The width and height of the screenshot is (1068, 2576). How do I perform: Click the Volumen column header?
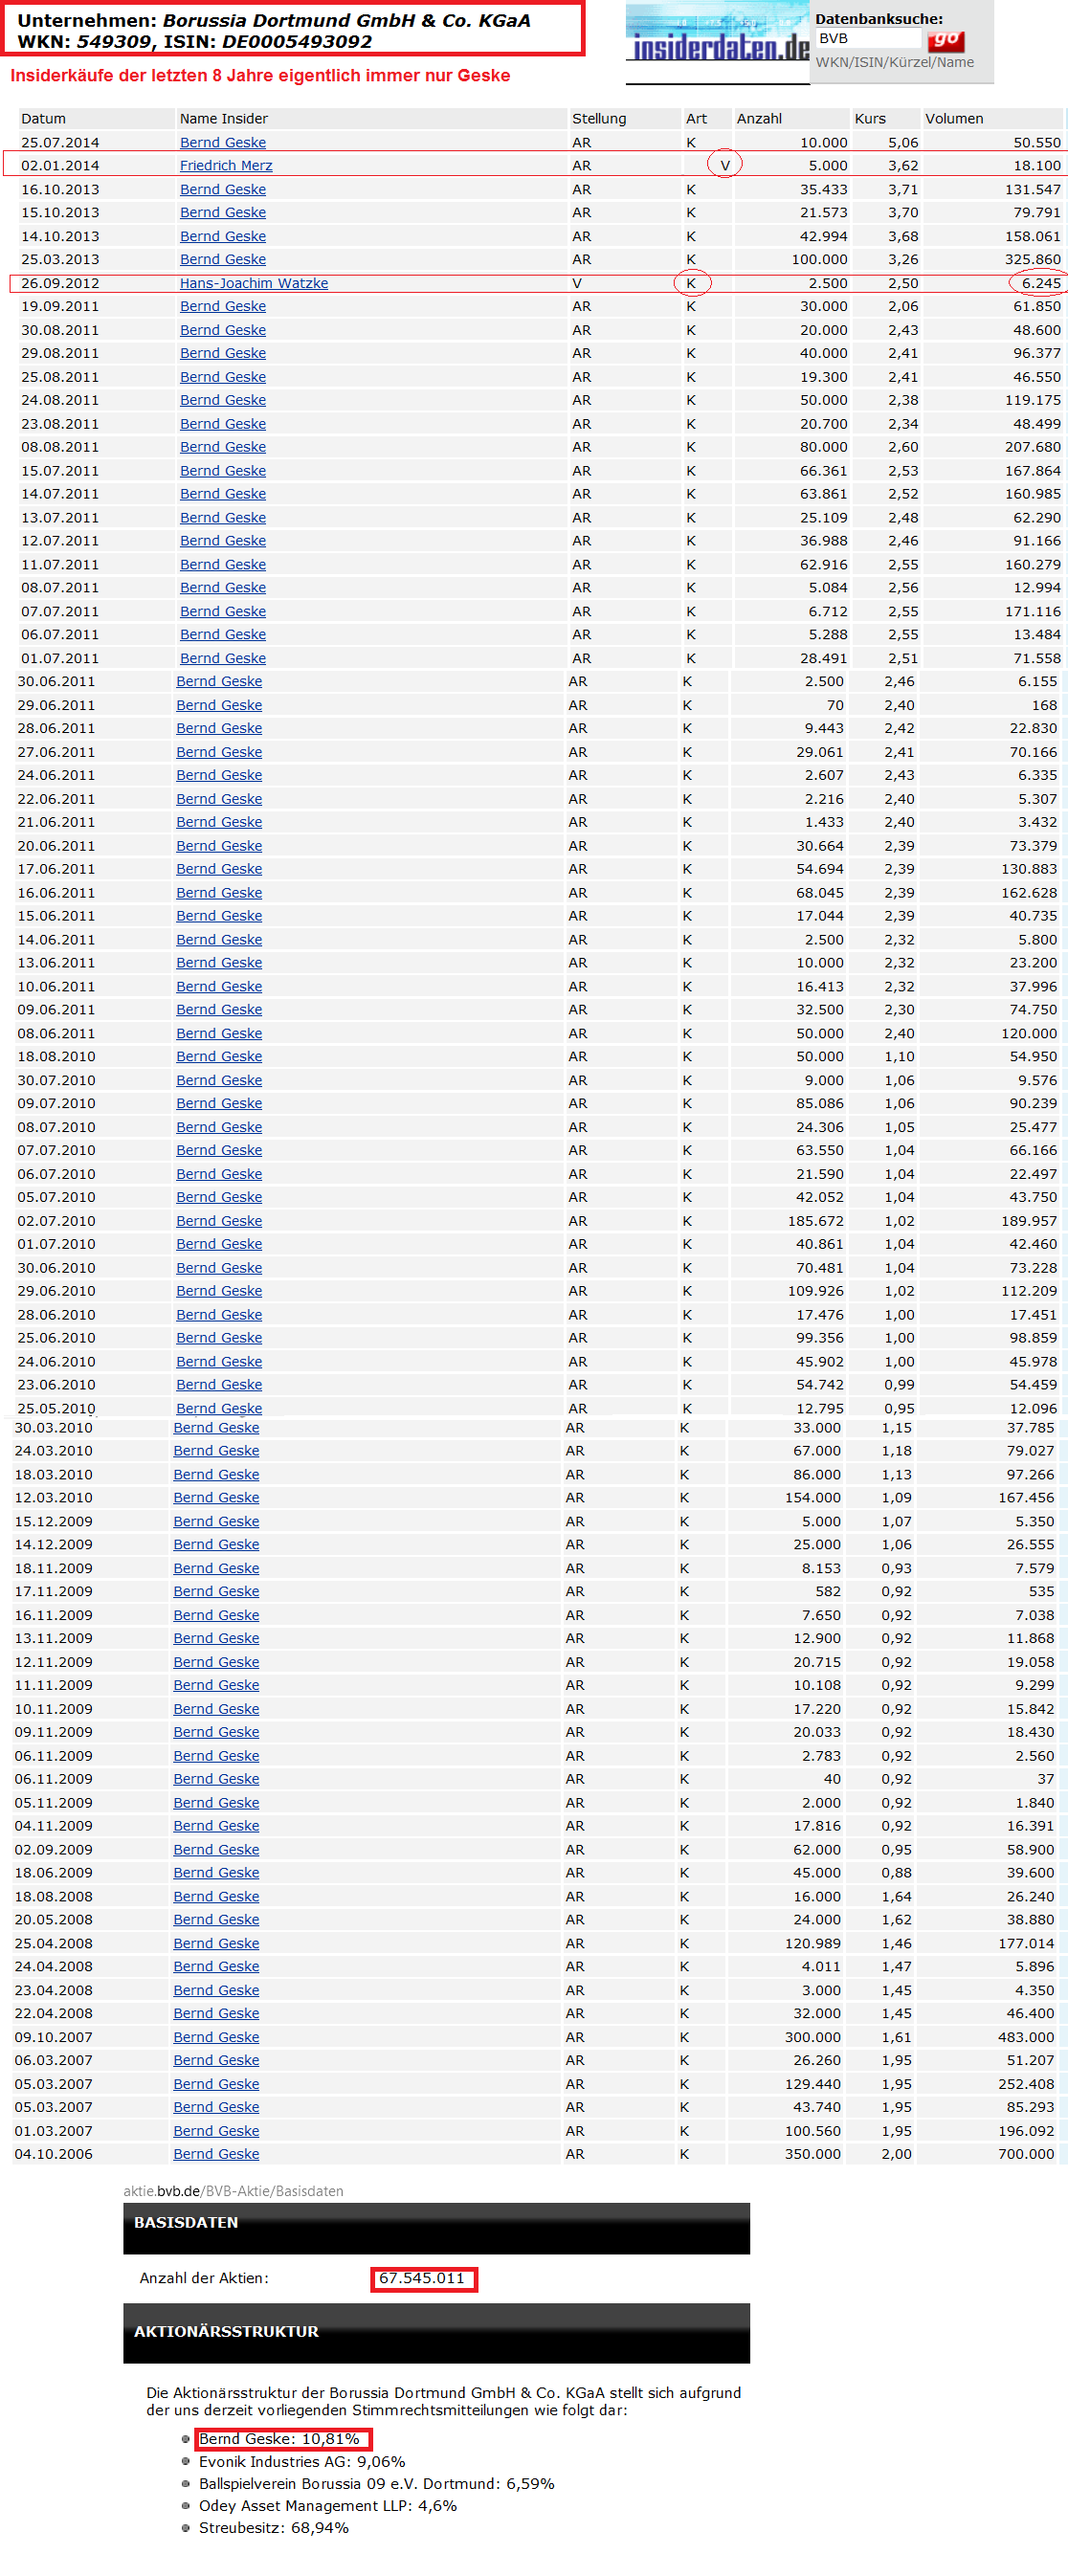(954, 118)
